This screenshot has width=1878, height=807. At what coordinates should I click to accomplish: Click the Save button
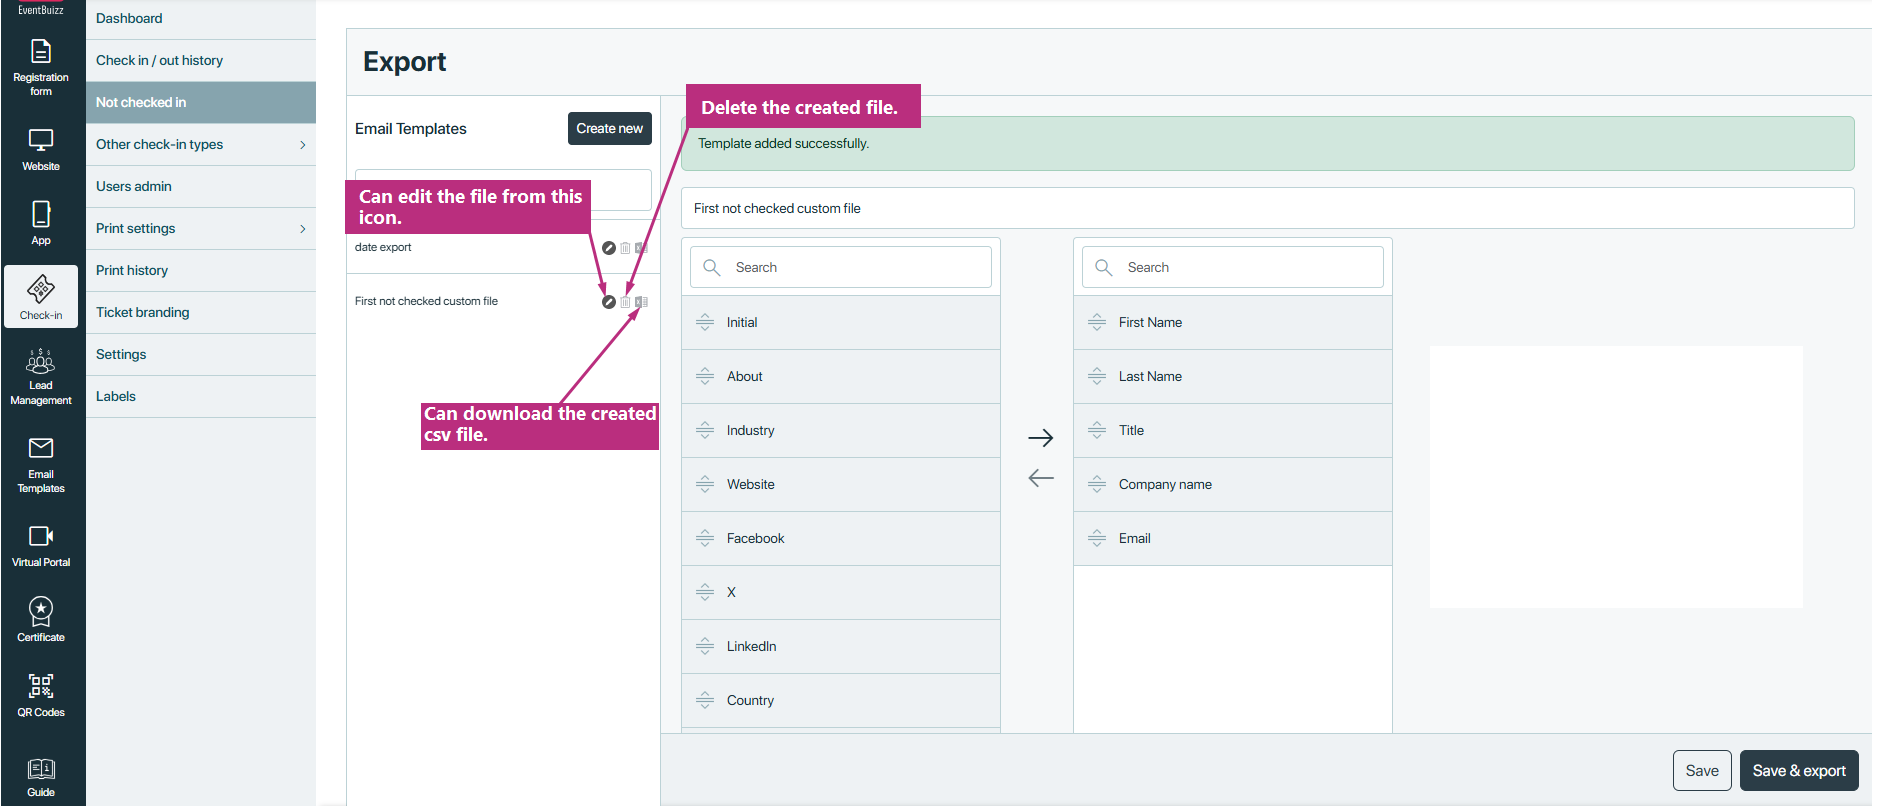coord(1701,771)
